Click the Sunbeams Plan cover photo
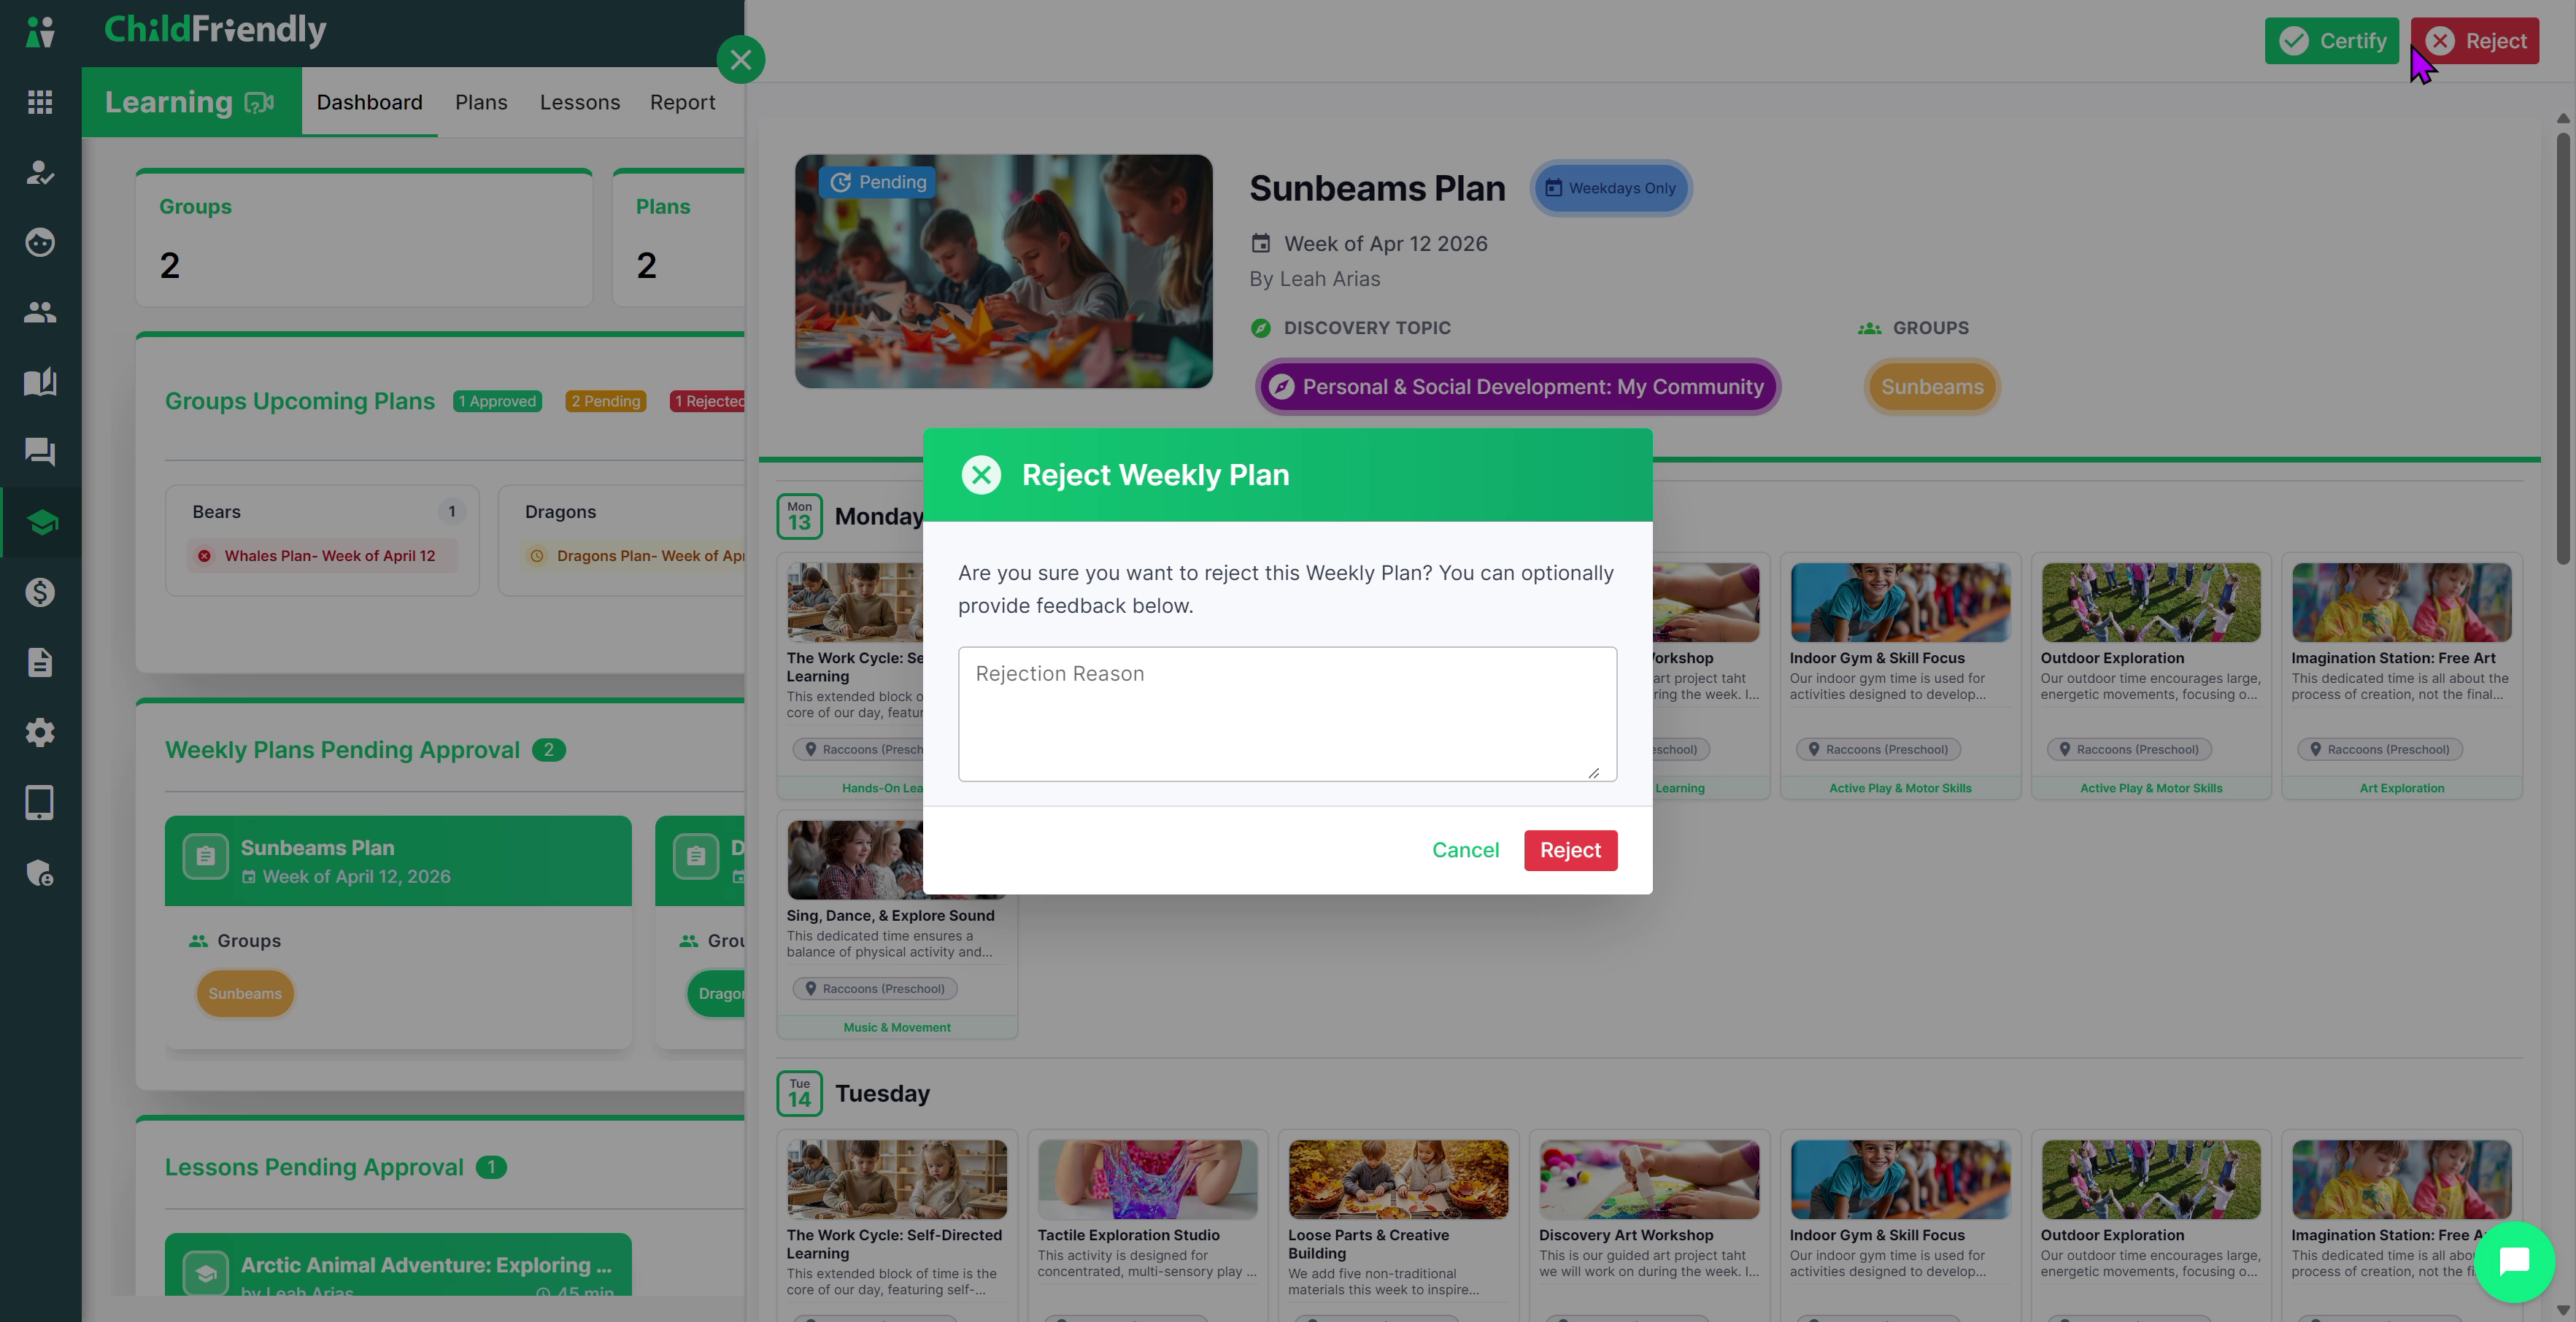2576x1322 pixels. [x=1004, y=271]
